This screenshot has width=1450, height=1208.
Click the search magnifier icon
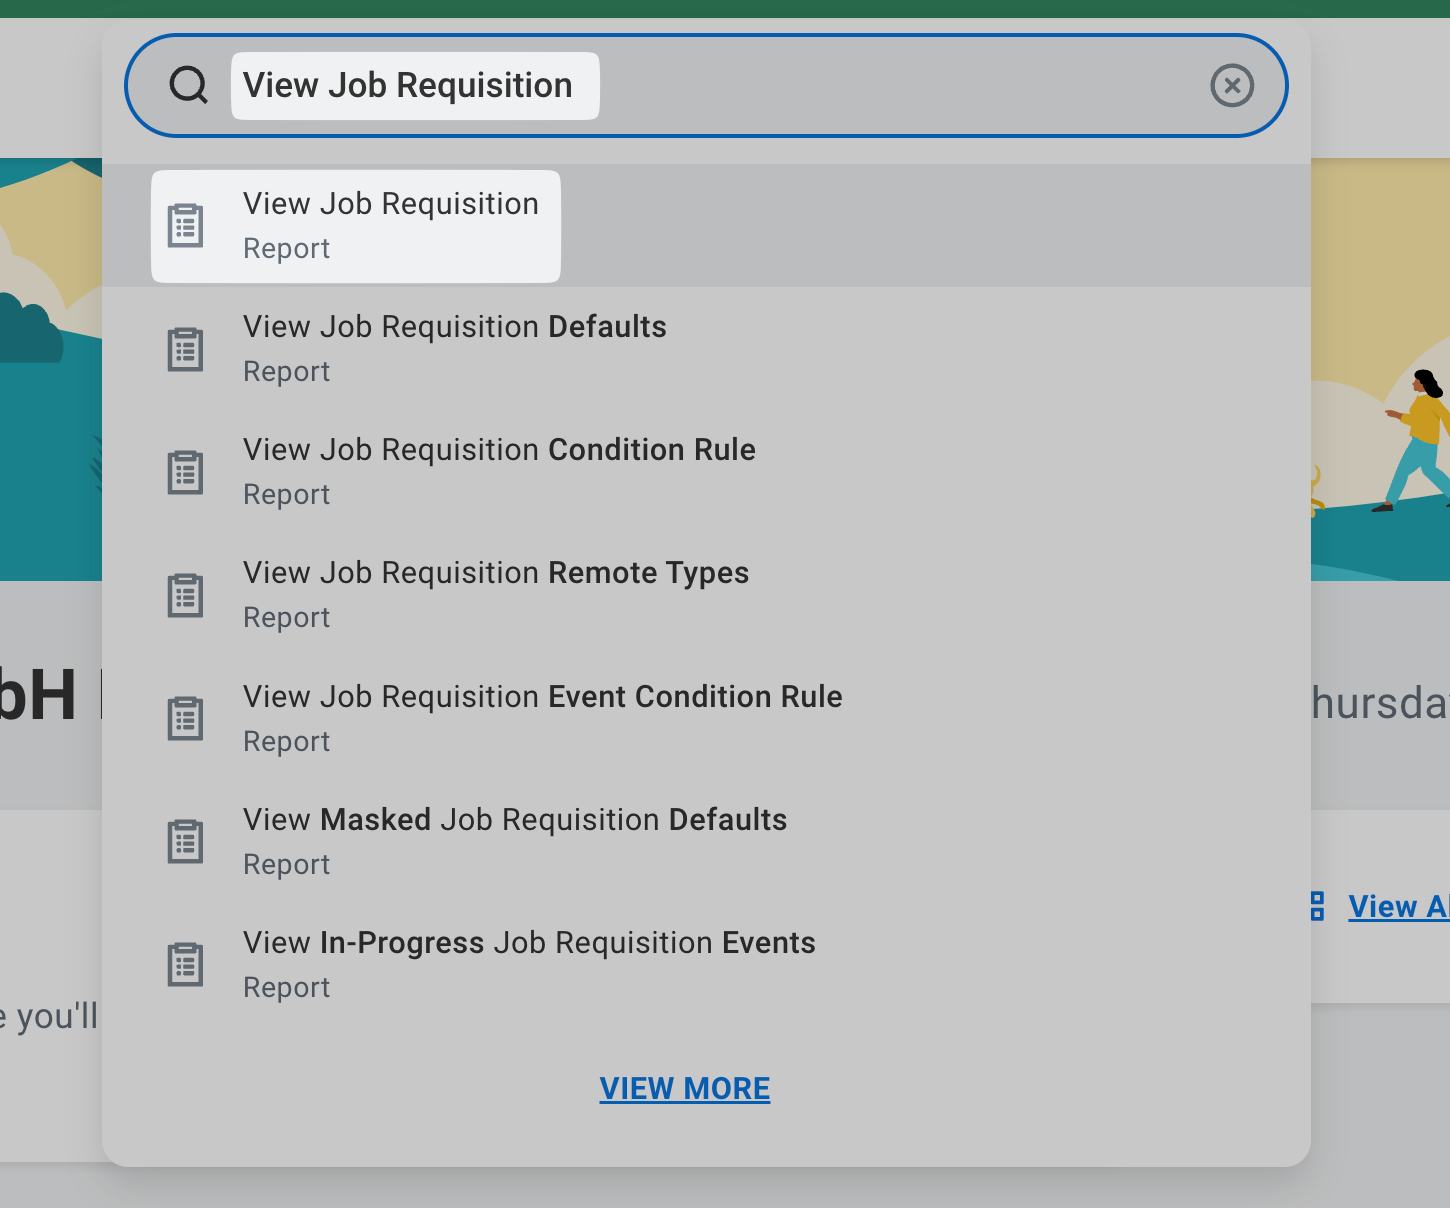(188, 86)
